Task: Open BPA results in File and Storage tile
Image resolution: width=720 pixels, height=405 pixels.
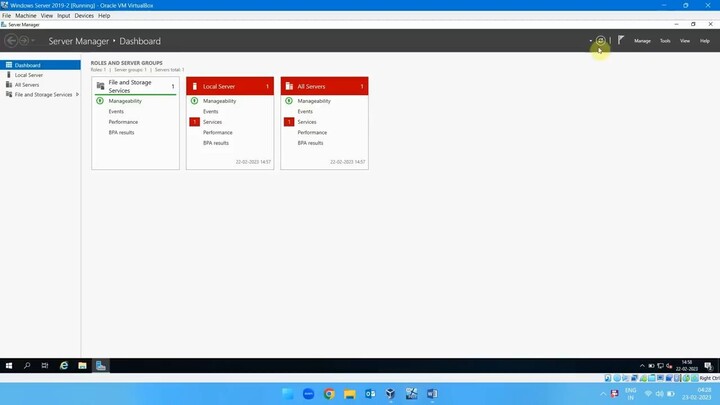Action: coord(121,132)
